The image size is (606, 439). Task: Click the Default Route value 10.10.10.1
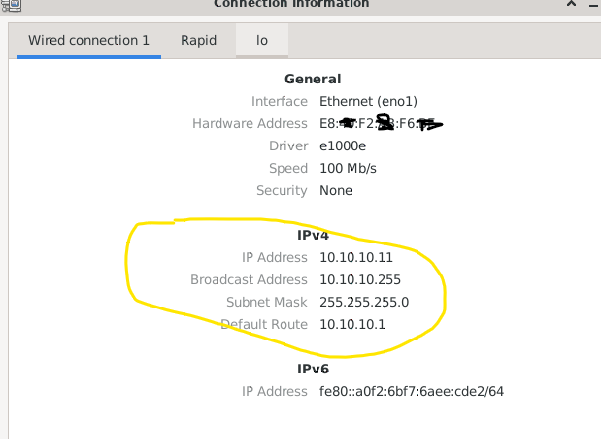coord(352,324)
